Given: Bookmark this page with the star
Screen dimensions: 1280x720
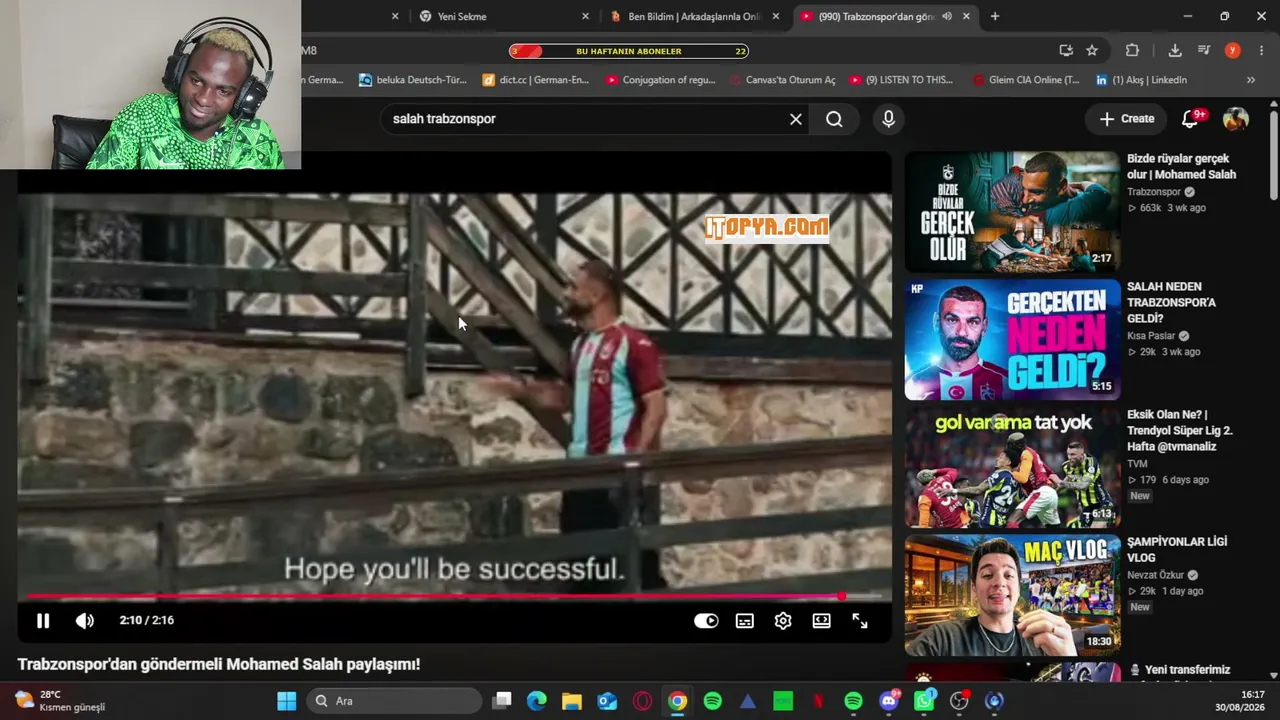Looking at the screenshot, I should [1092, 51].
